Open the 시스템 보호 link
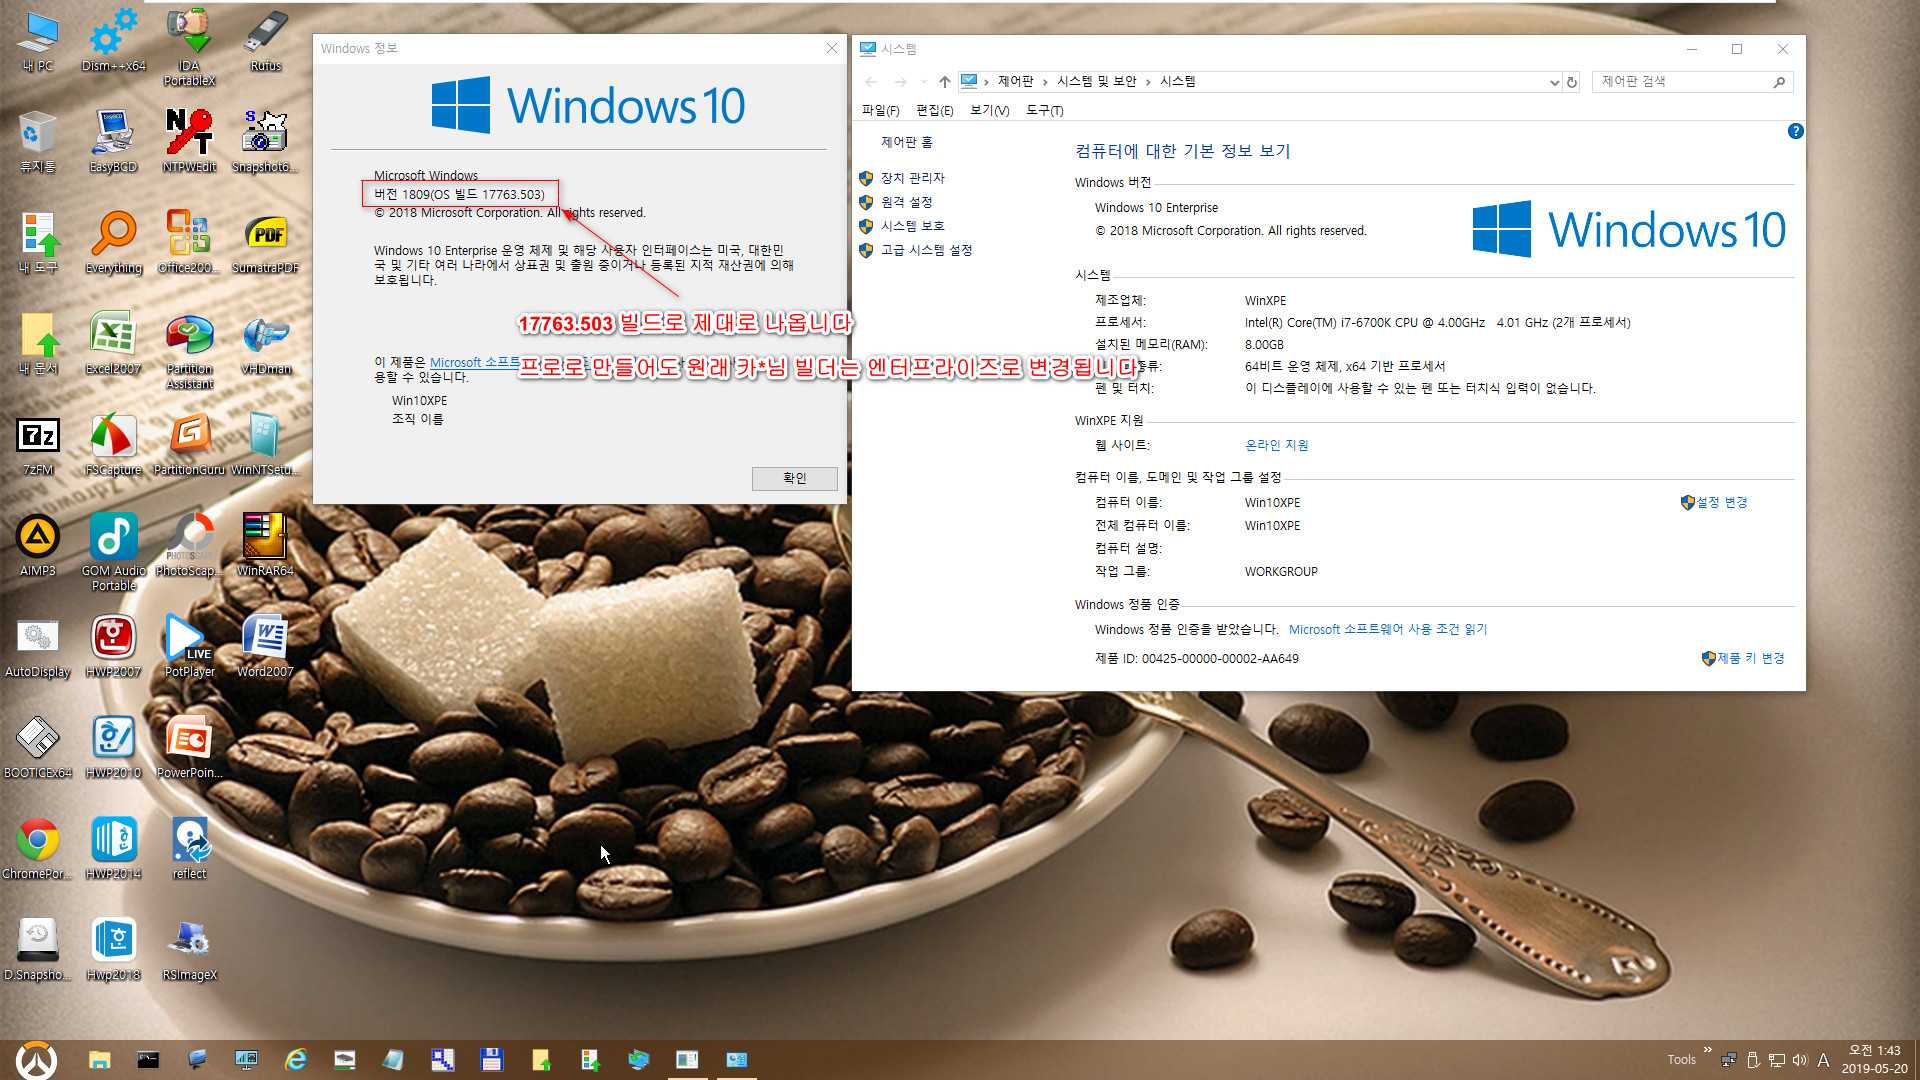 (912, 226)
